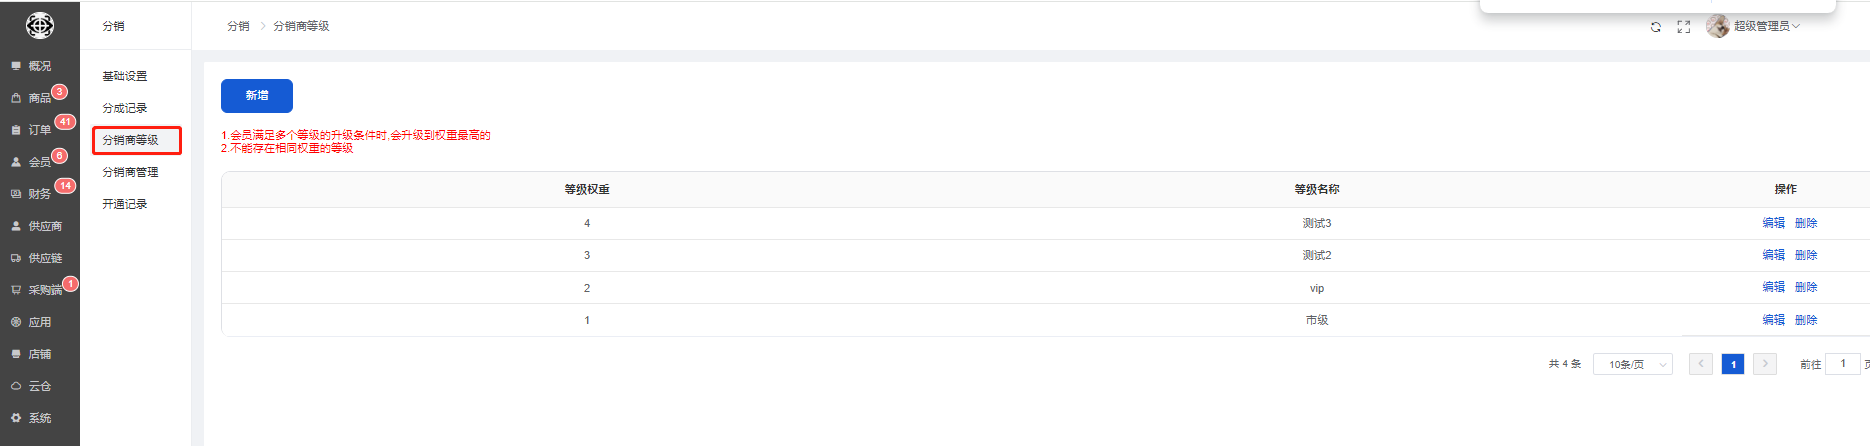Click the site logo icon

pos(40,26)
